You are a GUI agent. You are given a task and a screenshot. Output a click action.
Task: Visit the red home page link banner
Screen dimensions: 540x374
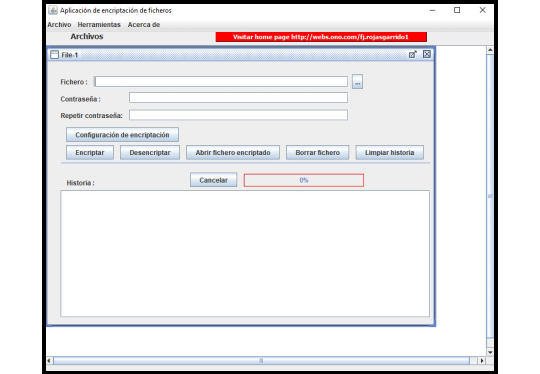coord(321,37)
